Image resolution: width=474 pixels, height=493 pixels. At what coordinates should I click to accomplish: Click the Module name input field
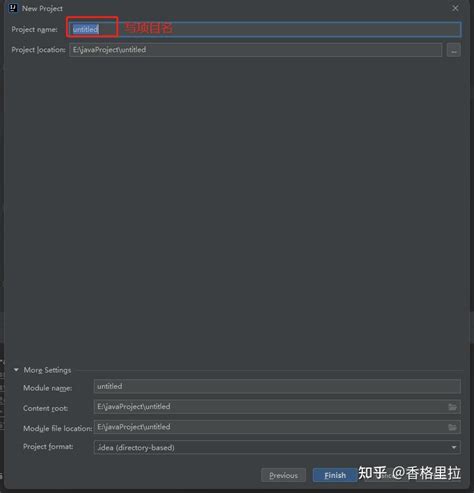click(x=277, y=386)
